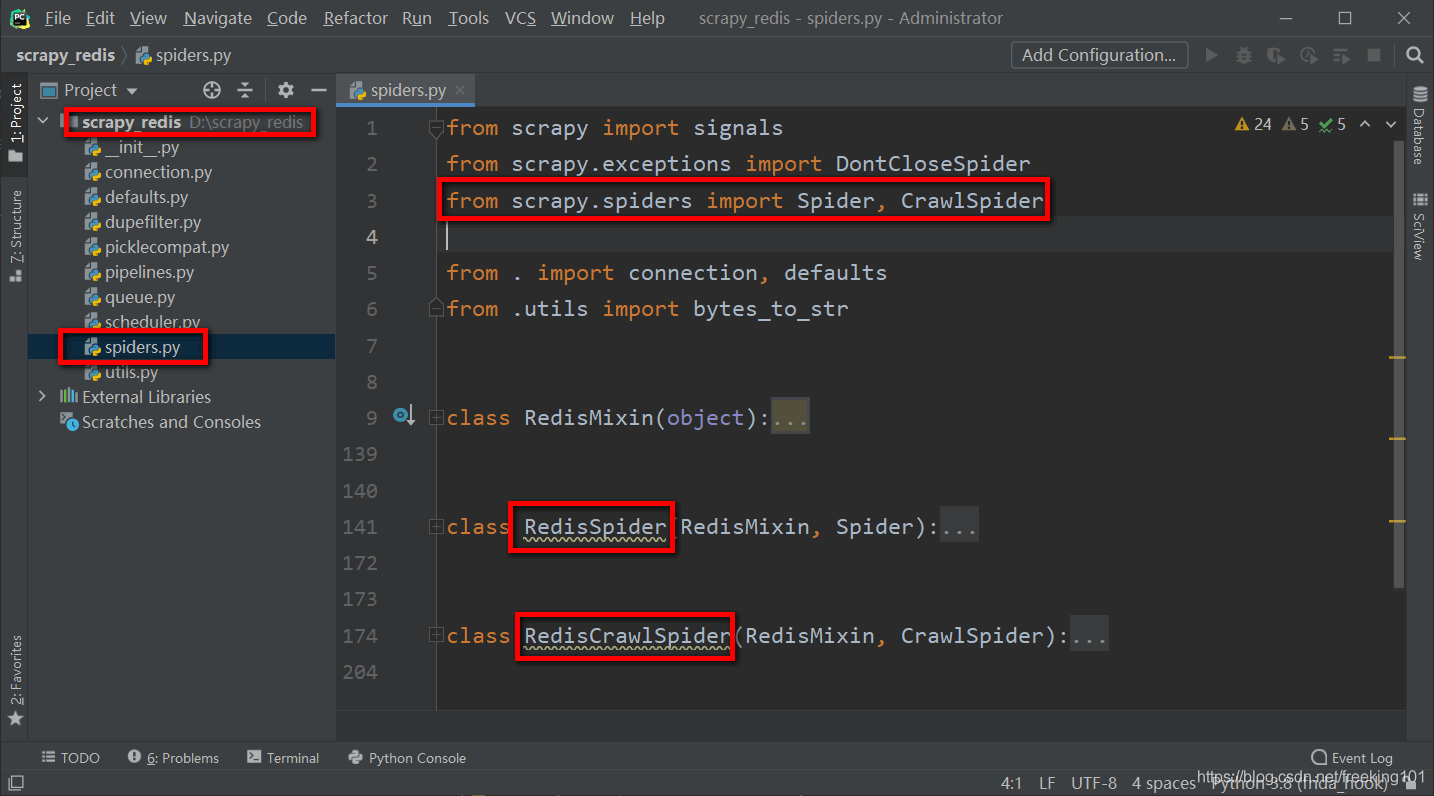Image resolution: width=1434 pixels, height=796 pixels.
Task: Click the Debug bug icon in the toolbar
Action: (x=1243, y=55)
